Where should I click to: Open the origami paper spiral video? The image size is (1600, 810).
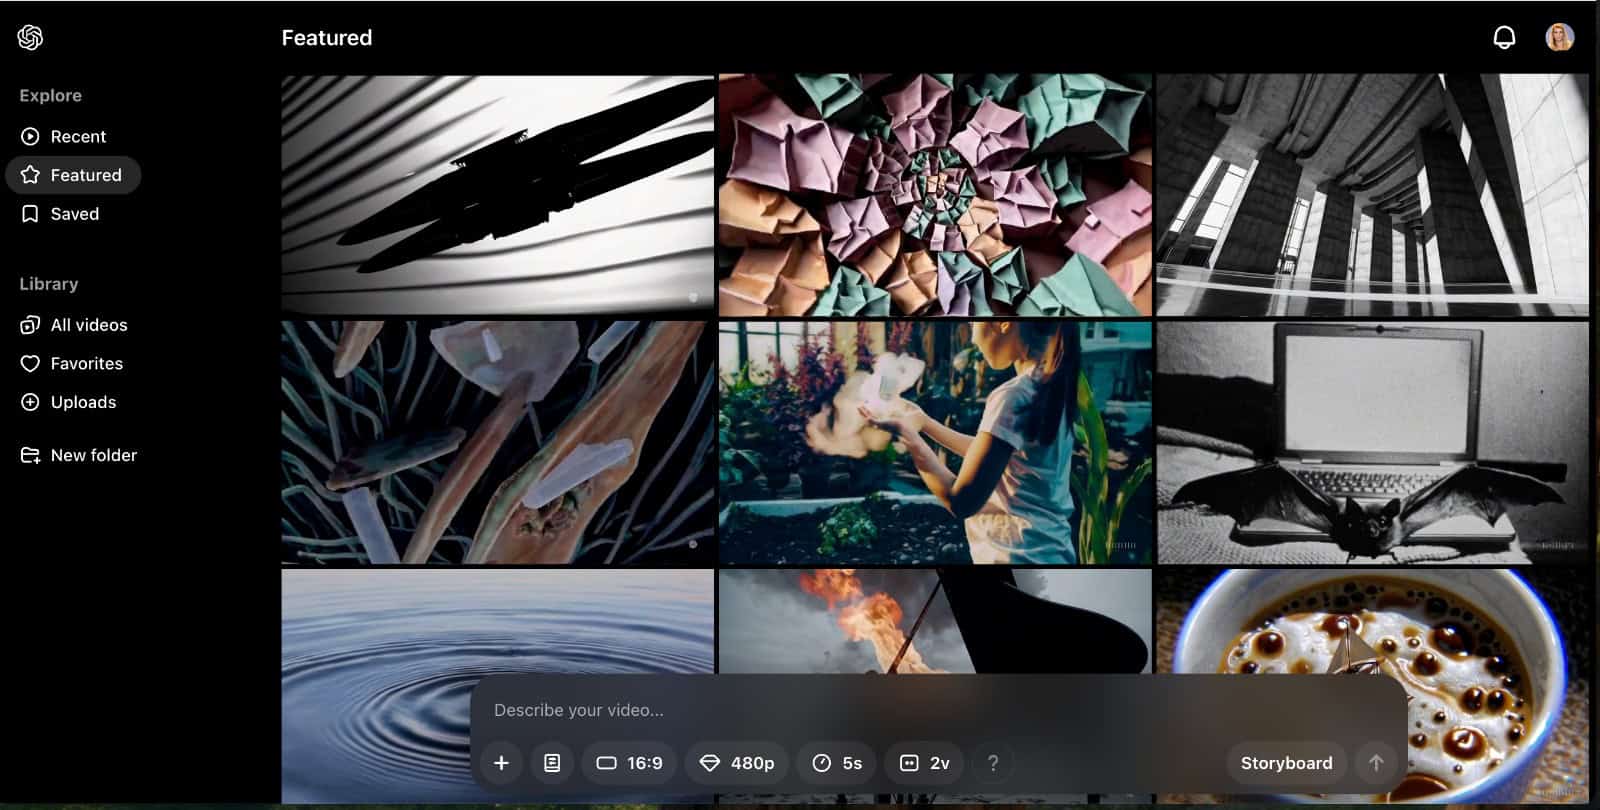[x=935, y=195]
